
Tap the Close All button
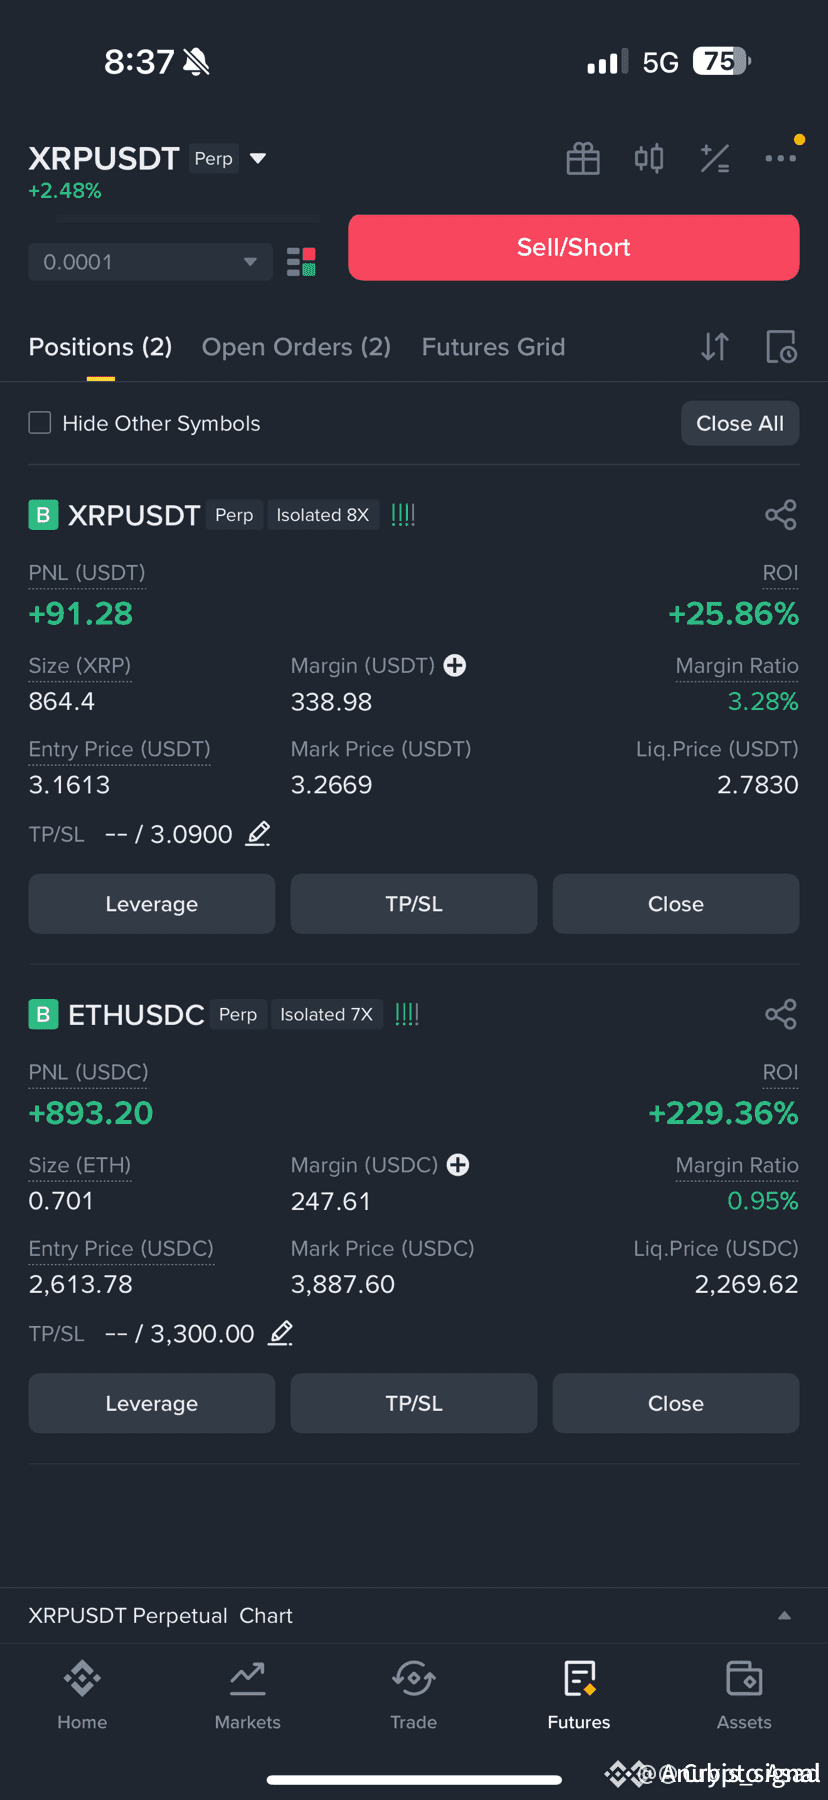pyautogui.click(x=740, y=423)
